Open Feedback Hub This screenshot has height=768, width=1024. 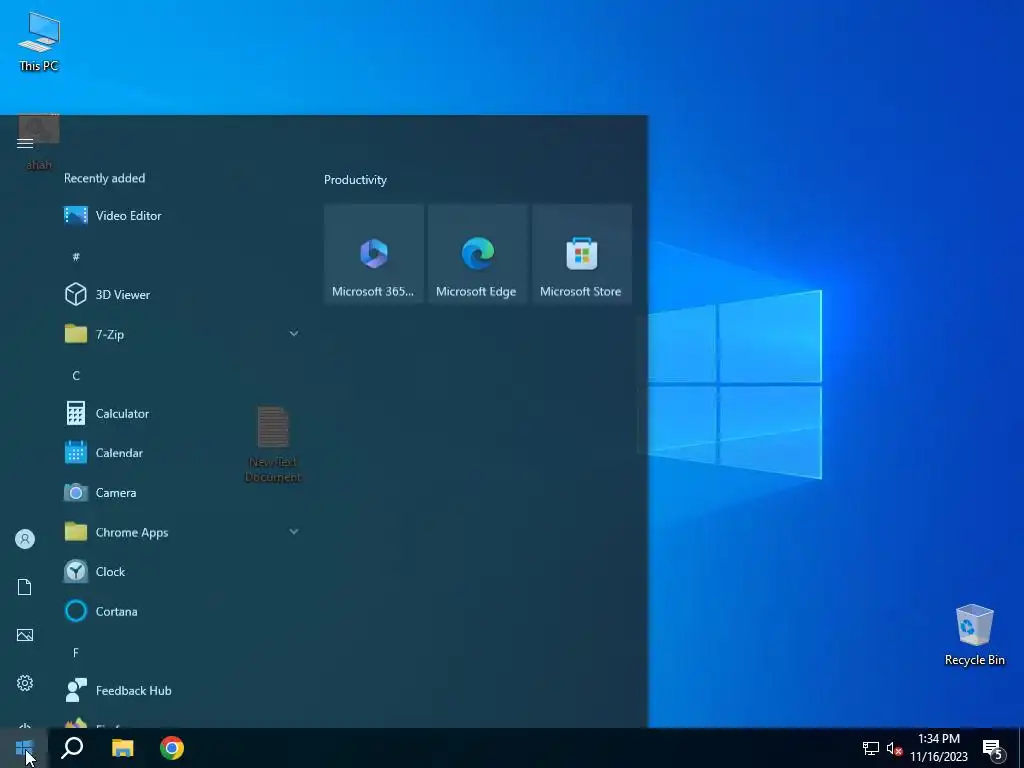coord(180,690)
